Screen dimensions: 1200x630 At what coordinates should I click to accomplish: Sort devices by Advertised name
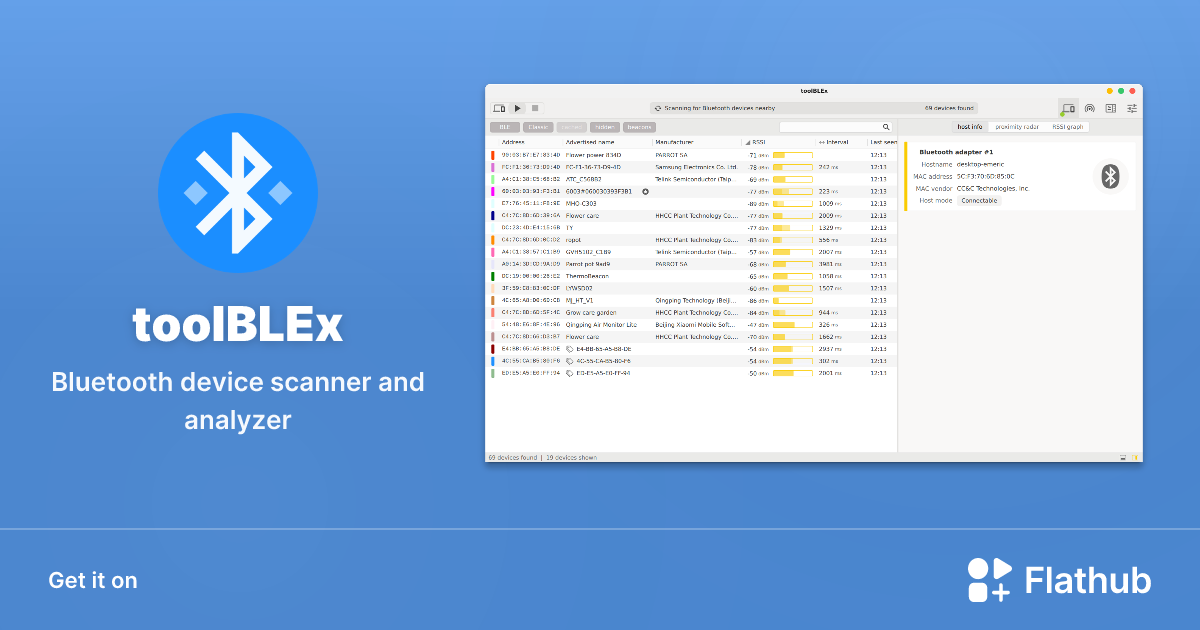[x=590, y=142]
